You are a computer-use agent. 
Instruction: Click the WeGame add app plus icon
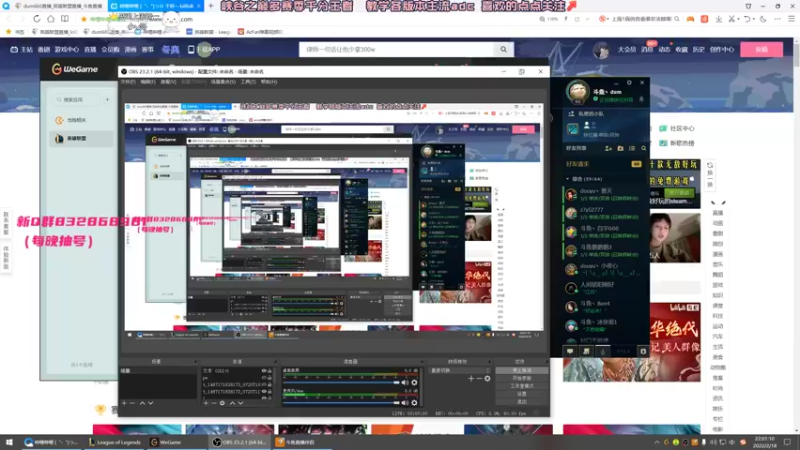coord(107,99)
